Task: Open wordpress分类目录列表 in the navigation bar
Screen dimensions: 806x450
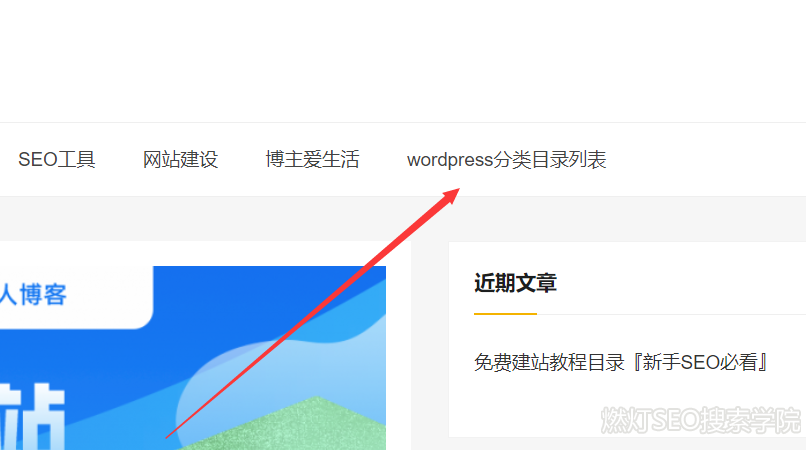Action: tap(507, 159)
